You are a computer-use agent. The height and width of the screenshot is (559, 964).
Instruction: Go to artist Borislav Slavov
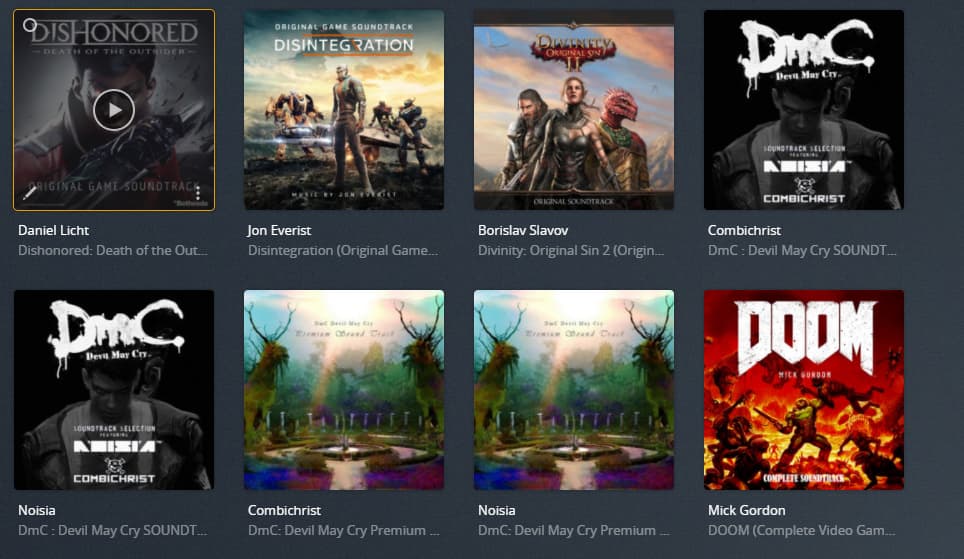(x=523, y=231)
